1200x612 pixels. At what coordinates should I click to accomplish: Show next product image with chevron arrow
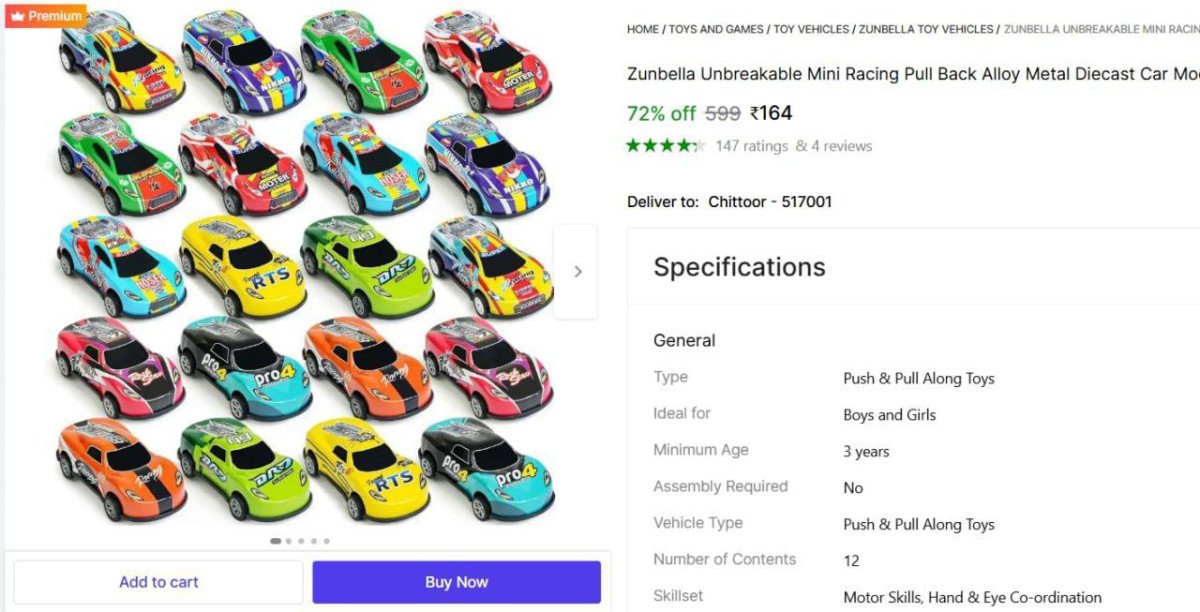(577, 271)
